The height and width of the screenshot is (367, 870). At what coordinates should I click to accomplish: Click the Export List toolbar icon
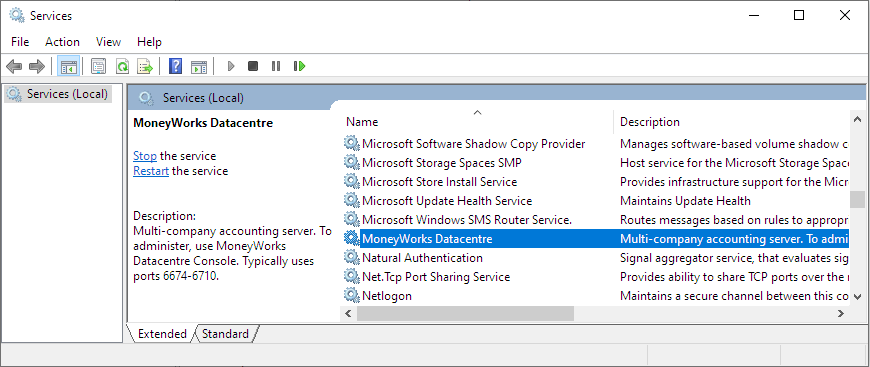(x=145, y=67)
